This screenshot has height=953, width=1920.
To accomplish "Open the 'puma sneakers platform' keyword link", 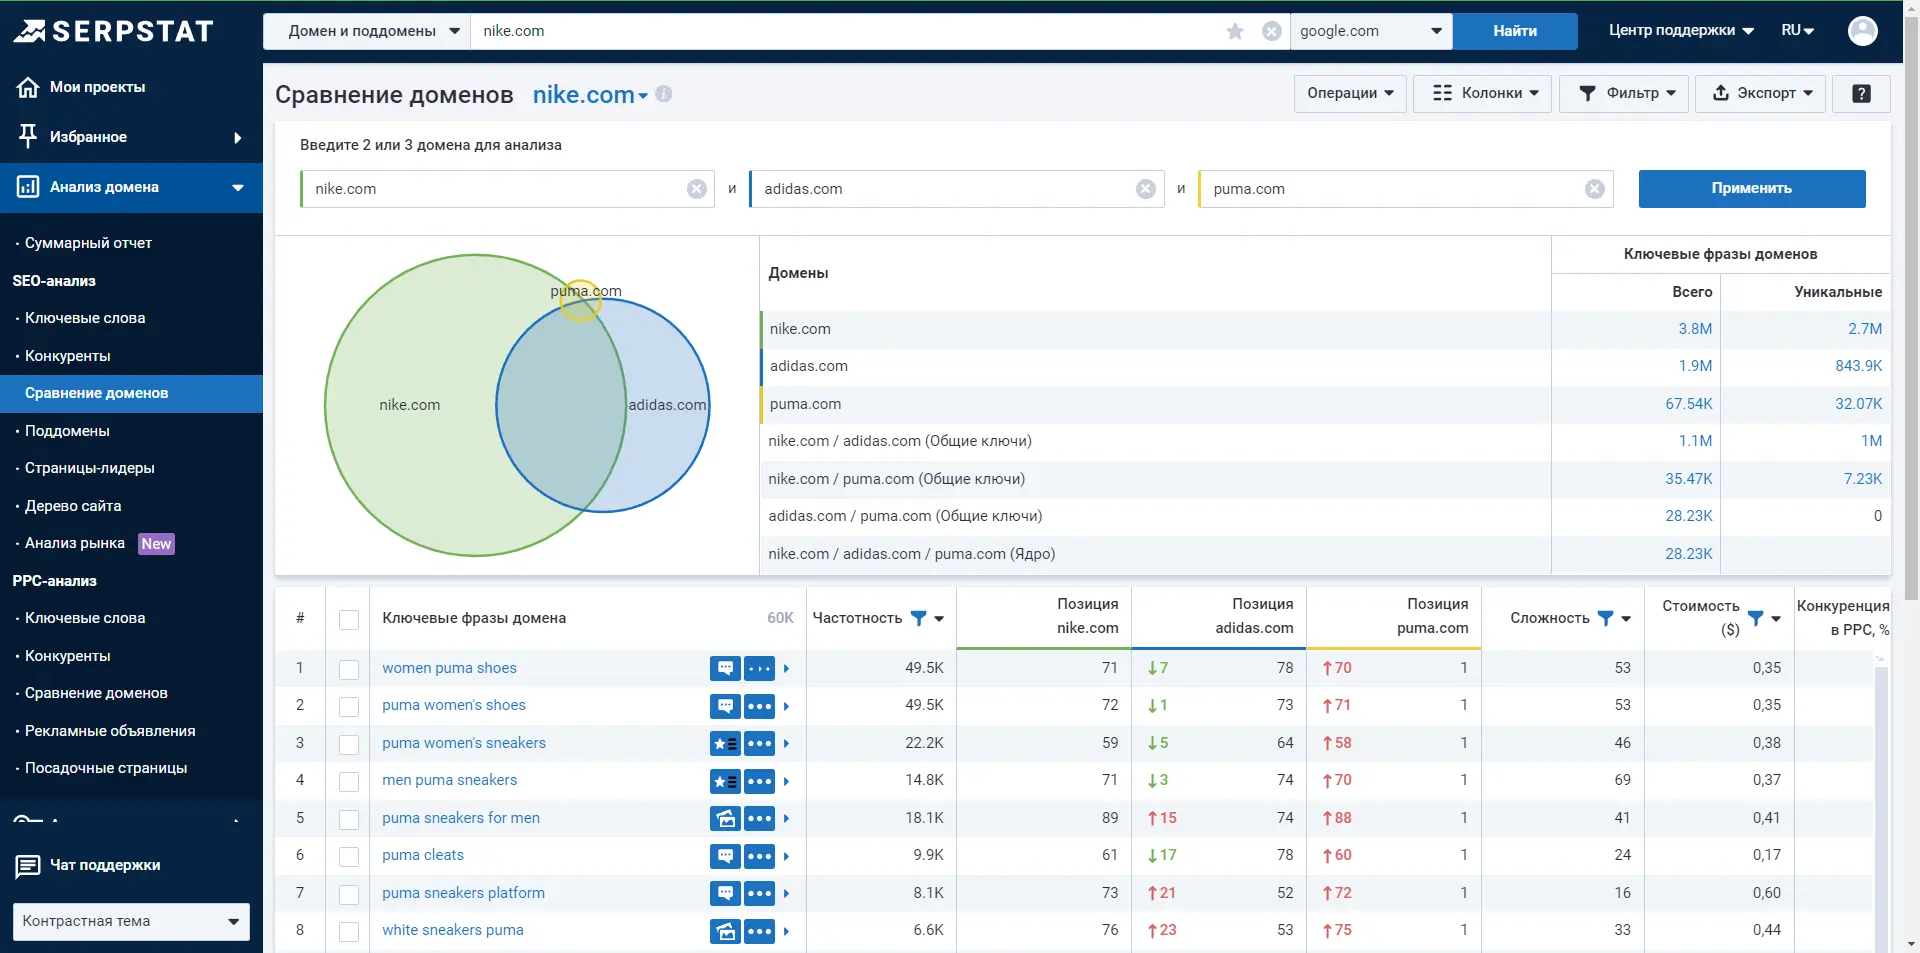I will (x=463, y=893).
